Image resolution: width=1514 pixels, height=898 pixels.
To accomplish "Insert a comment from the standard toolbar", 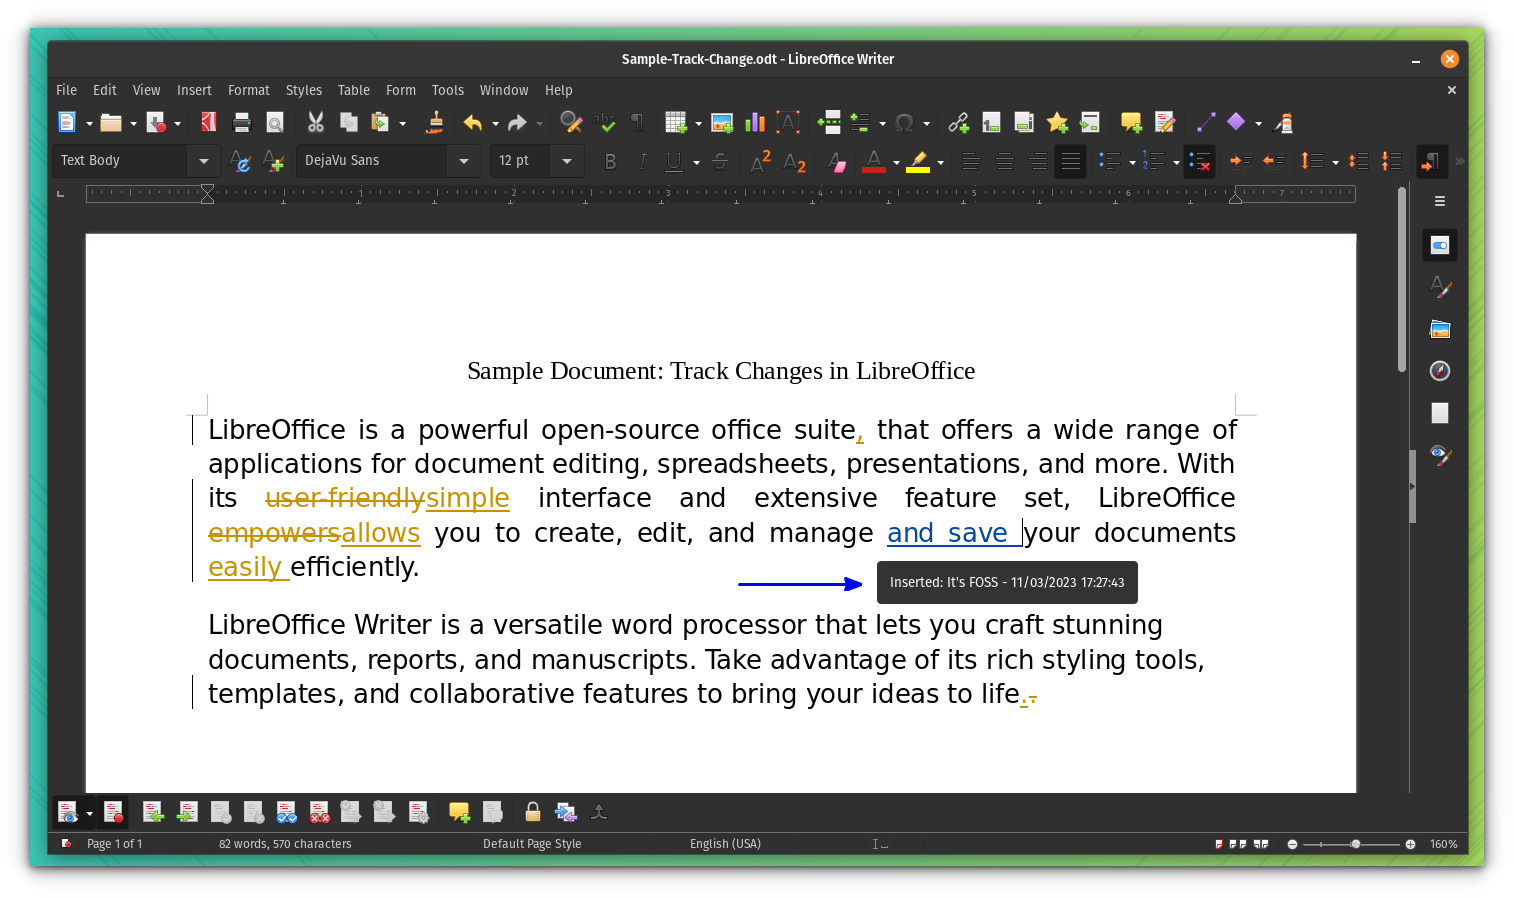I will (x=1131, y=122).
